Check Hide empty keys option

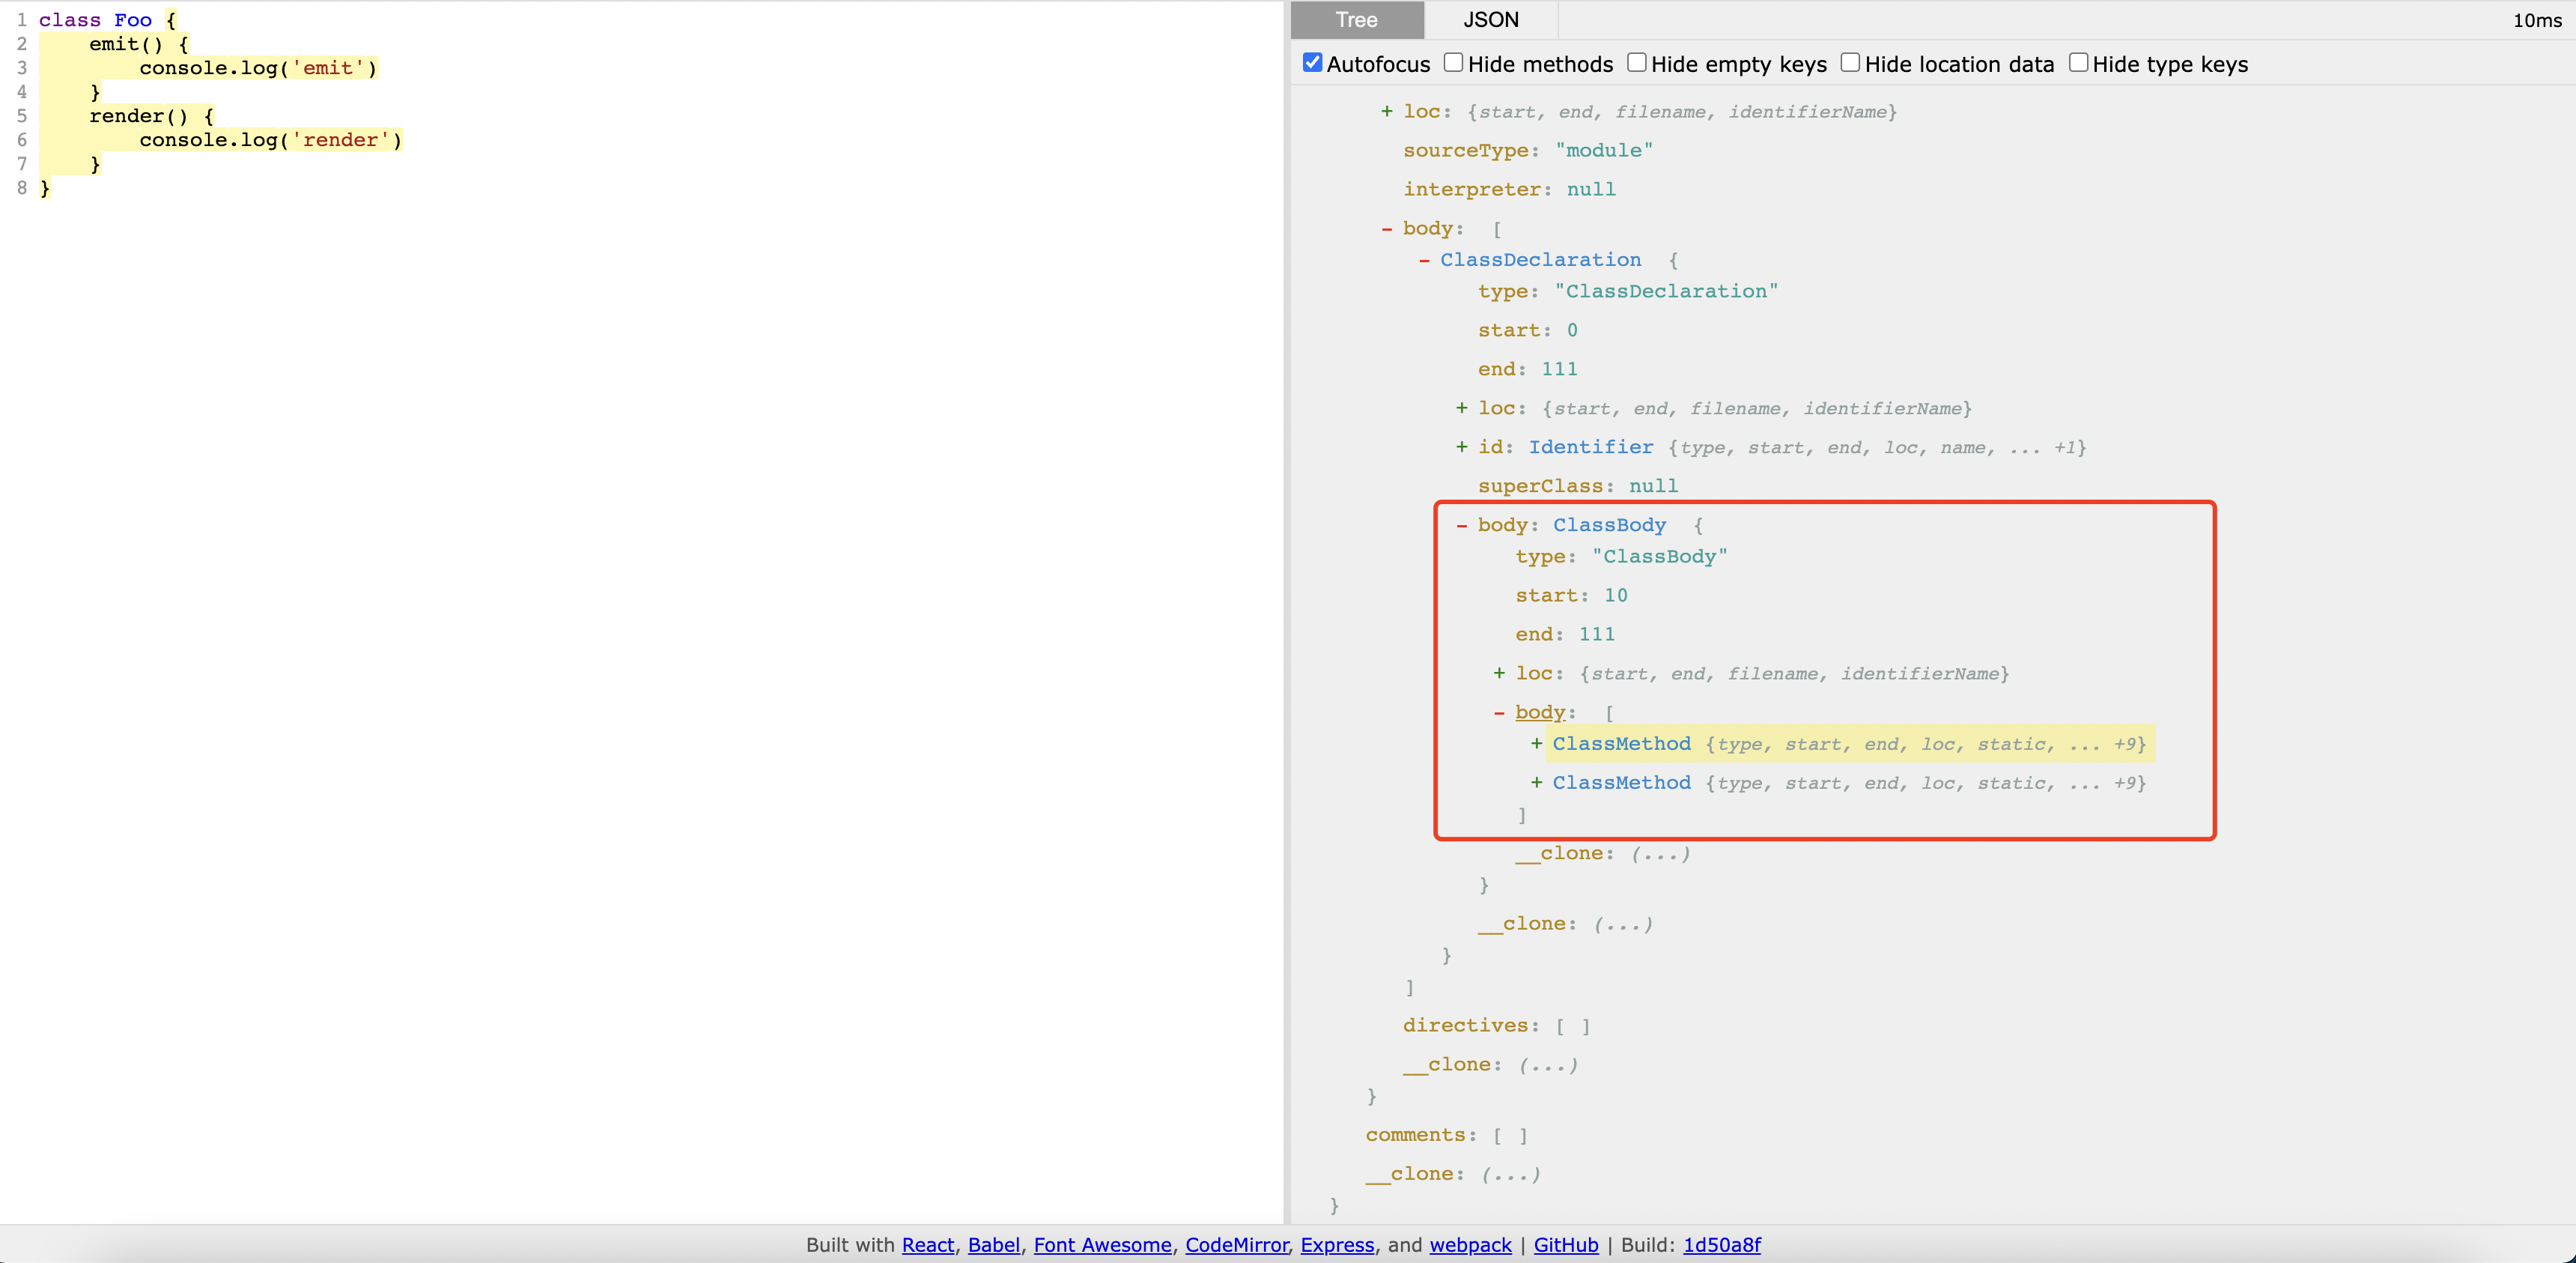(1636, 63)
